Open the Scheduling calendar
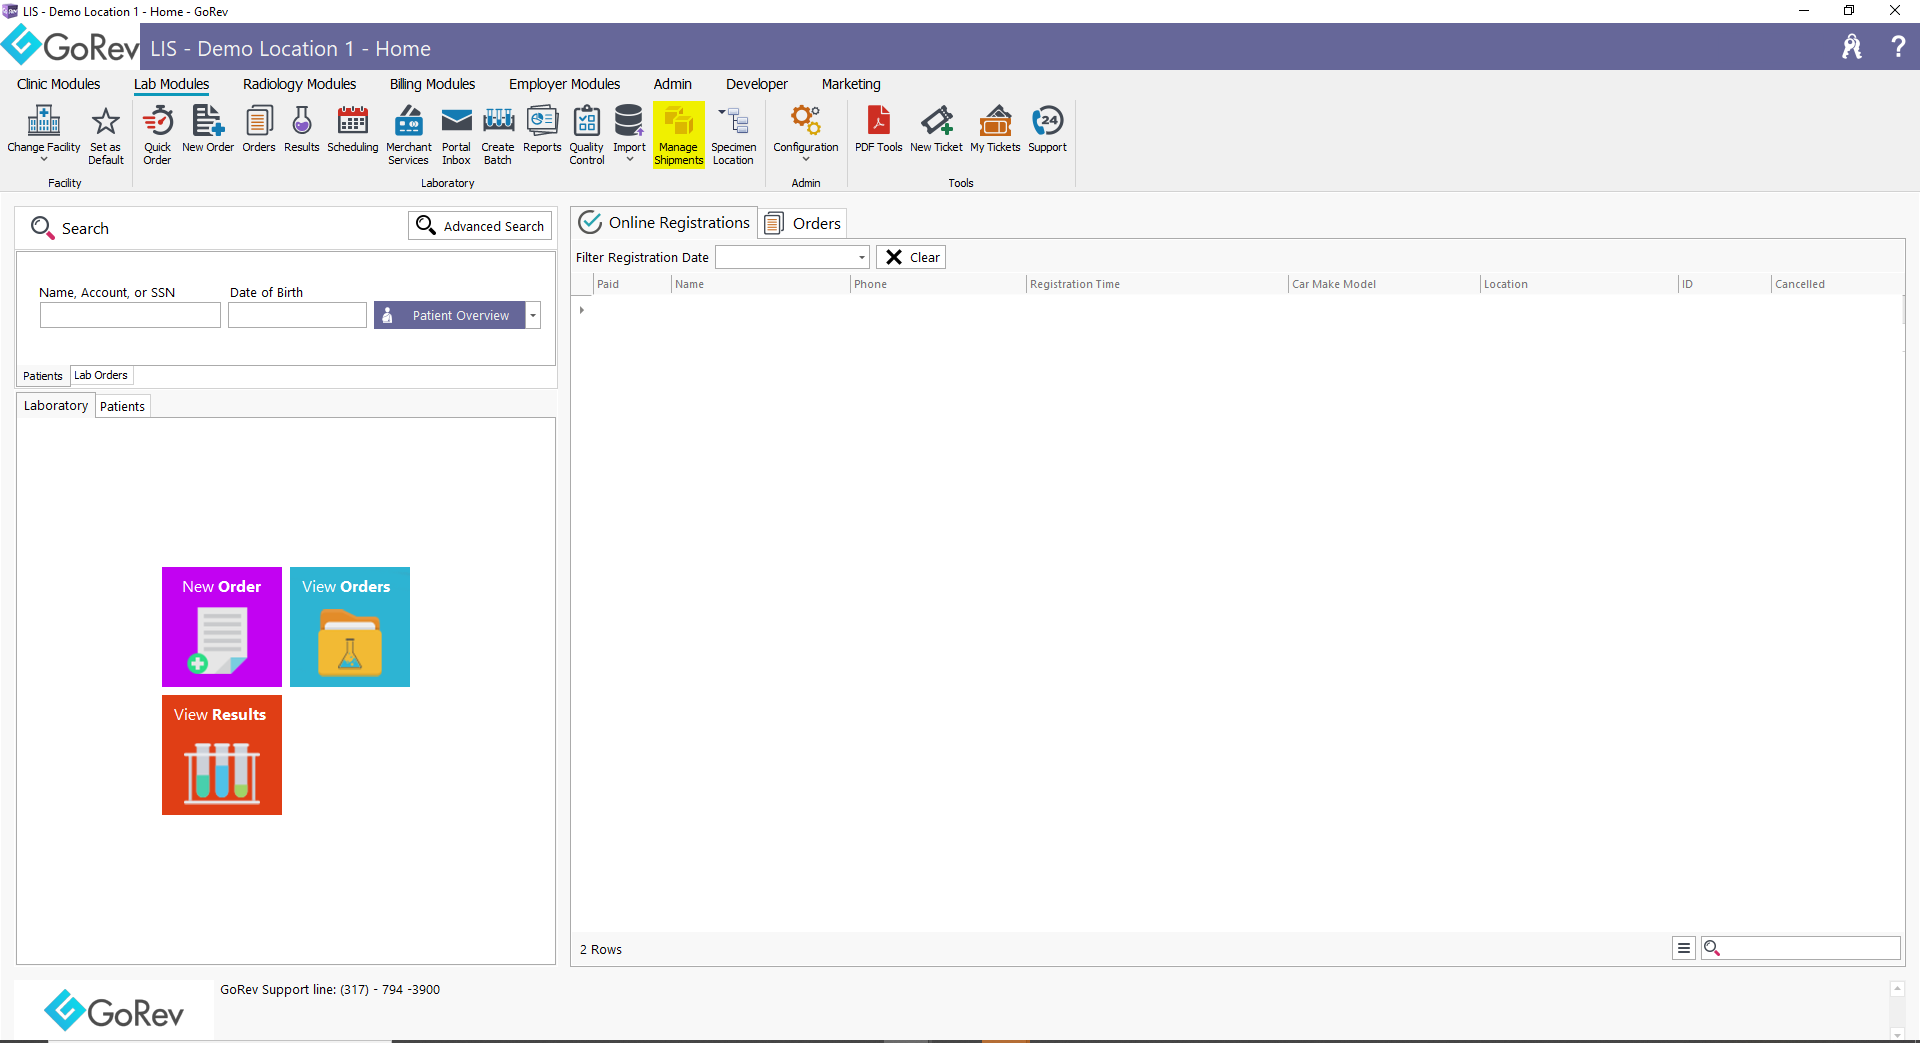Screen dimensions: 1920x1043 coord(353,129)
